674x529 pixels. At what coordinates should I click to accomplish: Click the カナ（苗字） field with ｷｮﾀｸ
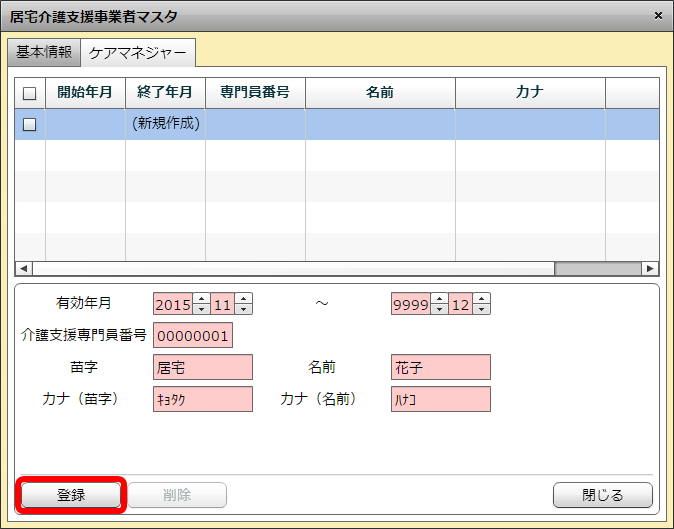click(203, 399)
